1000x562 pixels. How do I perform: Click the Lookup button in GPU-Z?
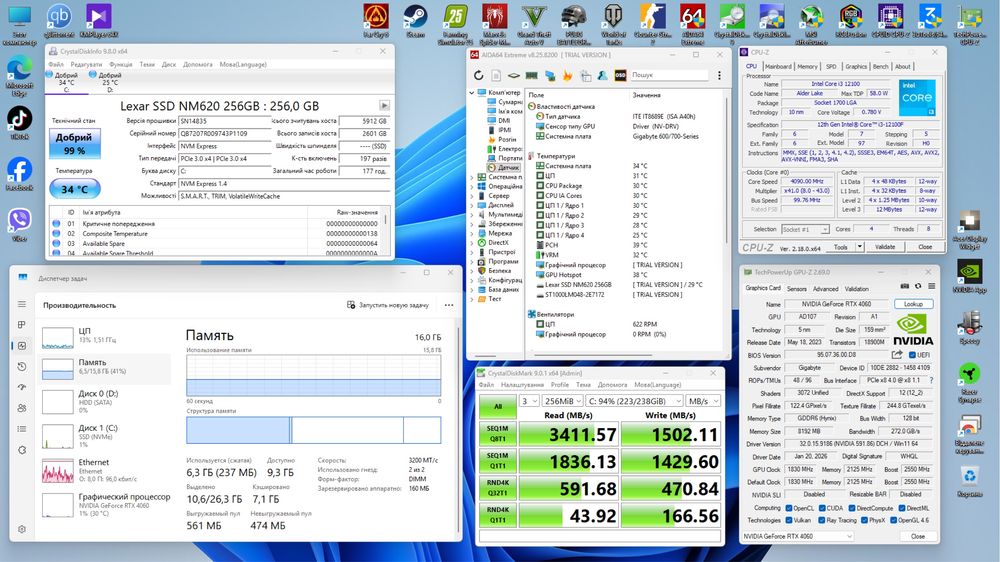point(913,304)
